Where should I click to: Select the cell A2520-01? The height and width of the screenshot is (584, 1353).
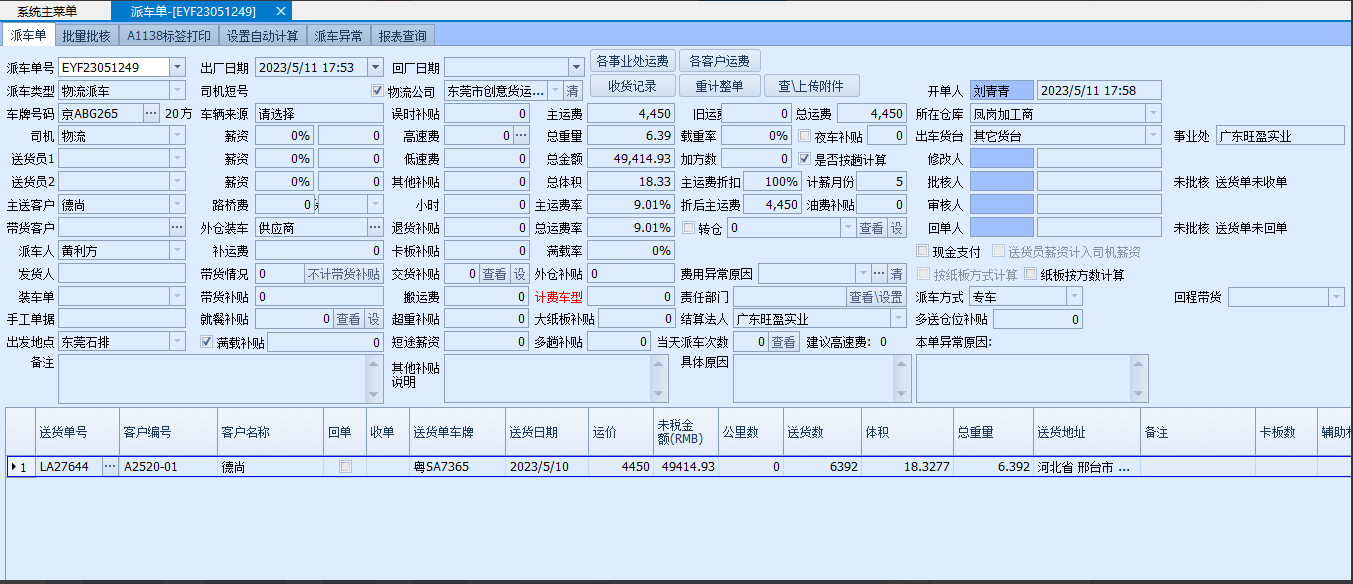168,466
